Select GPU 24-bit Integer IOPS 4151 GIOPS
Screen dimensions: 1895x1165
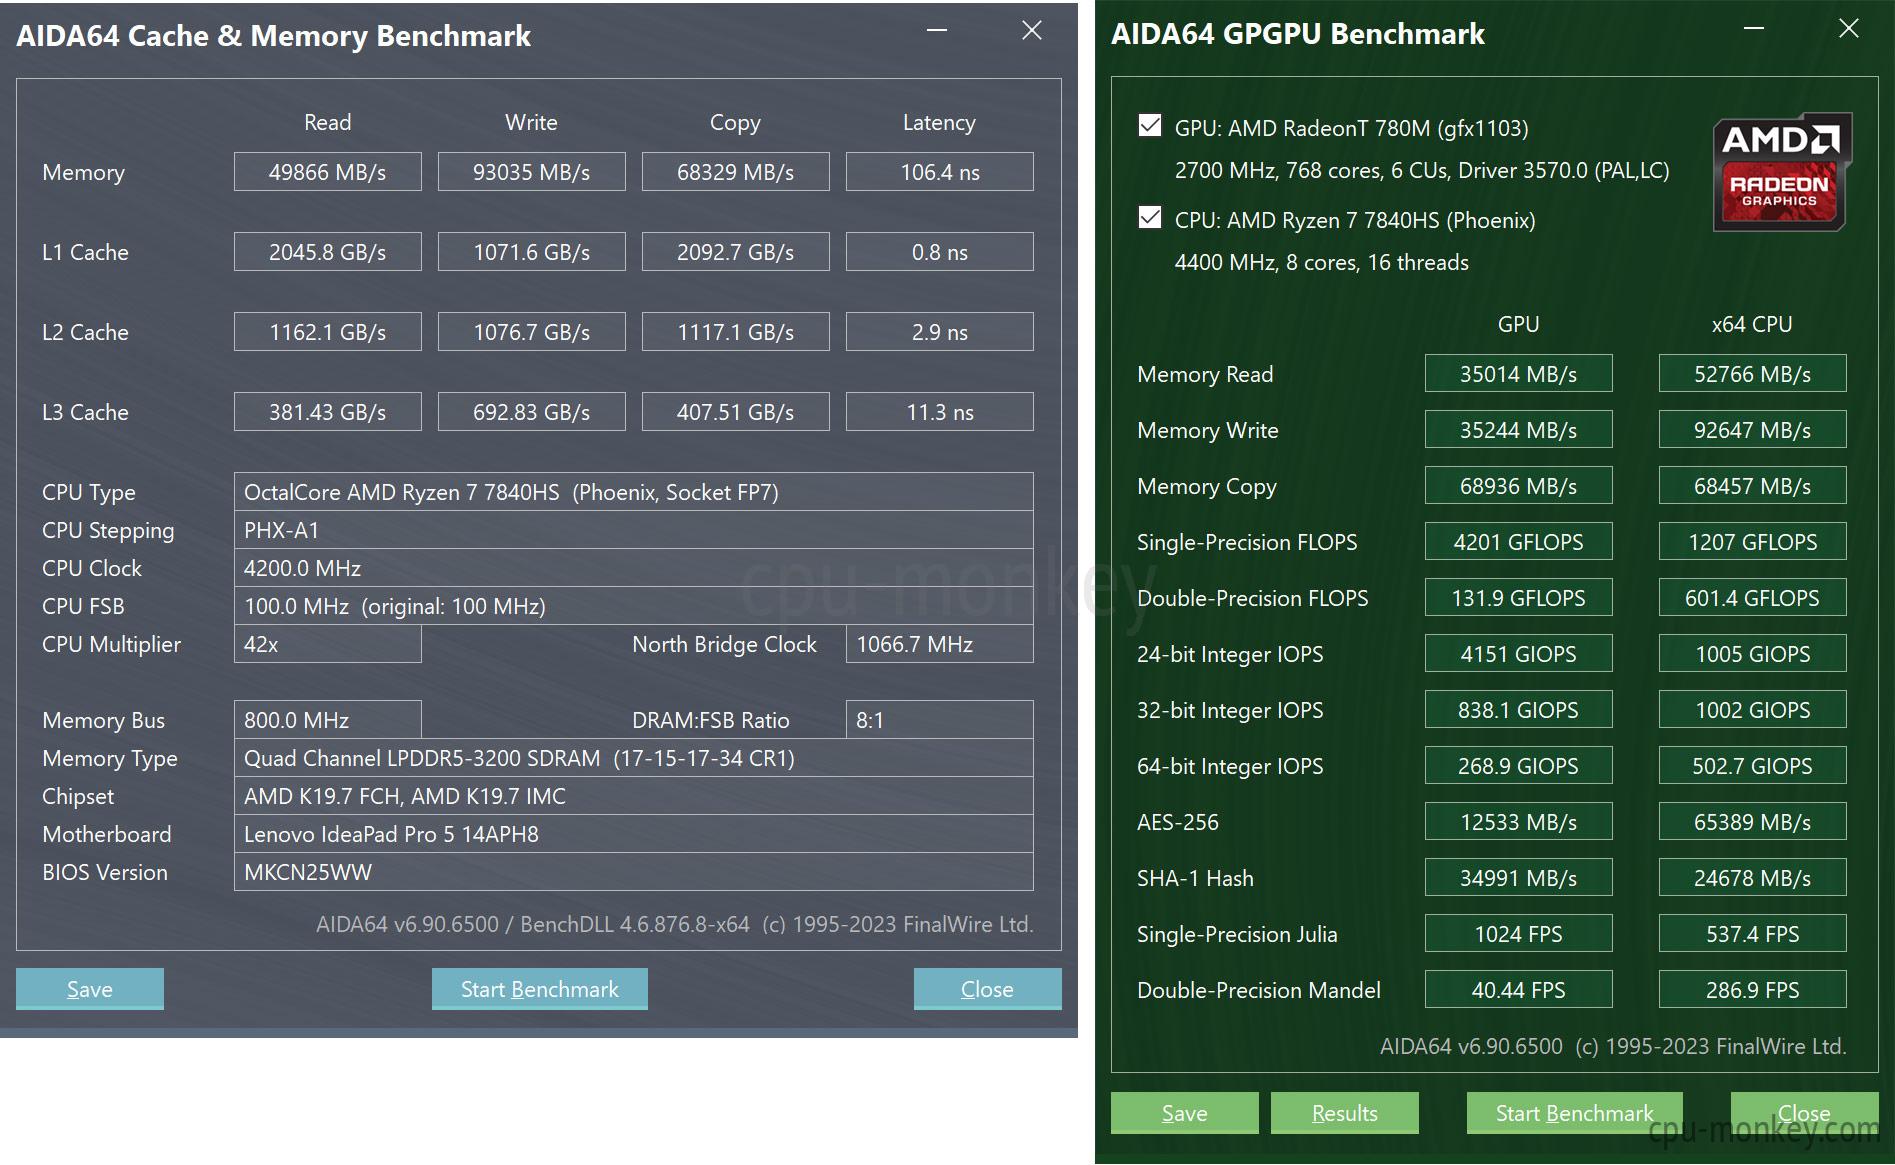[x=1519, y=654]
